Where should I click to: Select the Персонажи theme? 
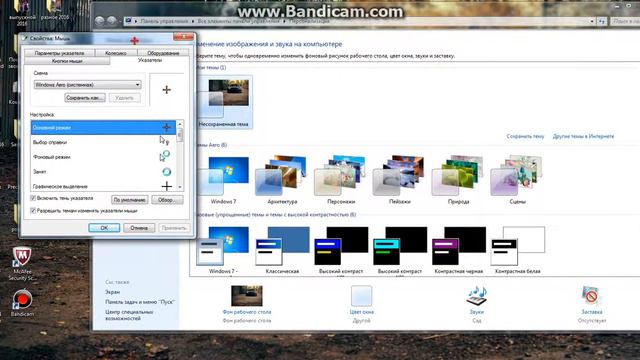[340, 180]
